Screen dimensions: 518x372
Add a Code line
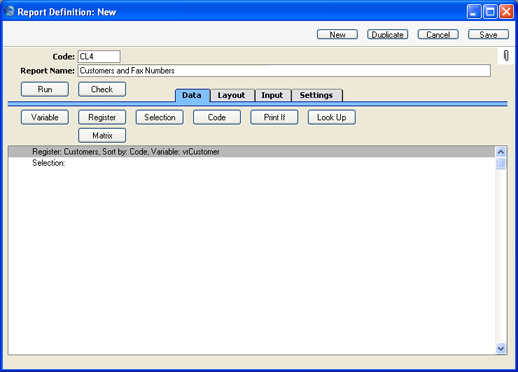217,117
